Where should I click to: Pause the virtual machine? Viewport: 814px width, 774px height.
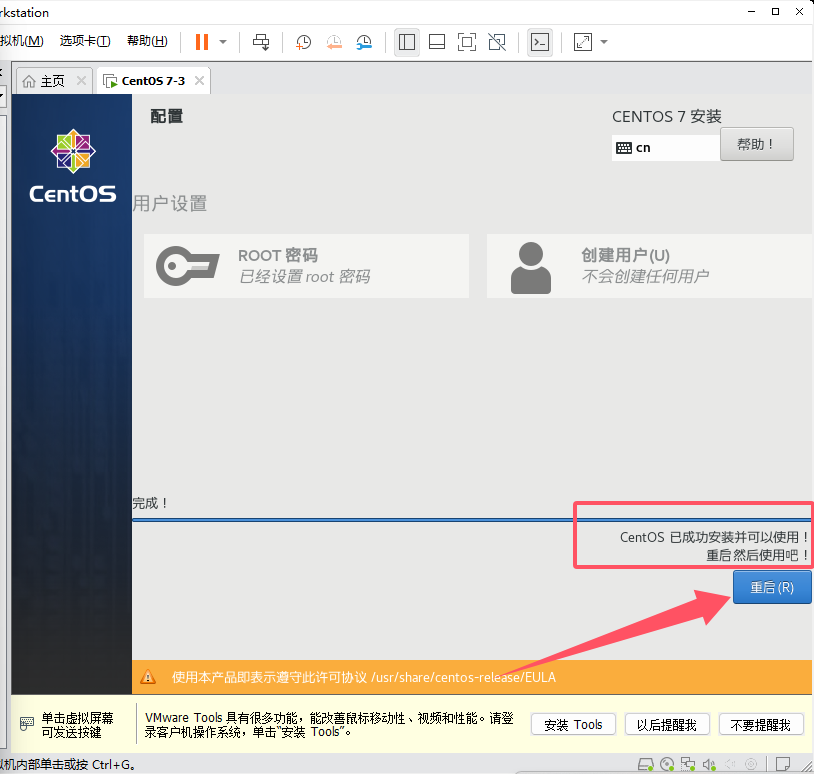(202, 42)
